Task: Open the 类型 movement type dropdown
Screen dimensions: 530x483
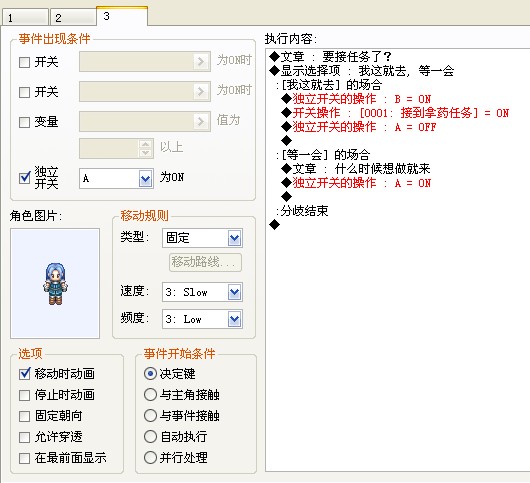Action: 235,238
